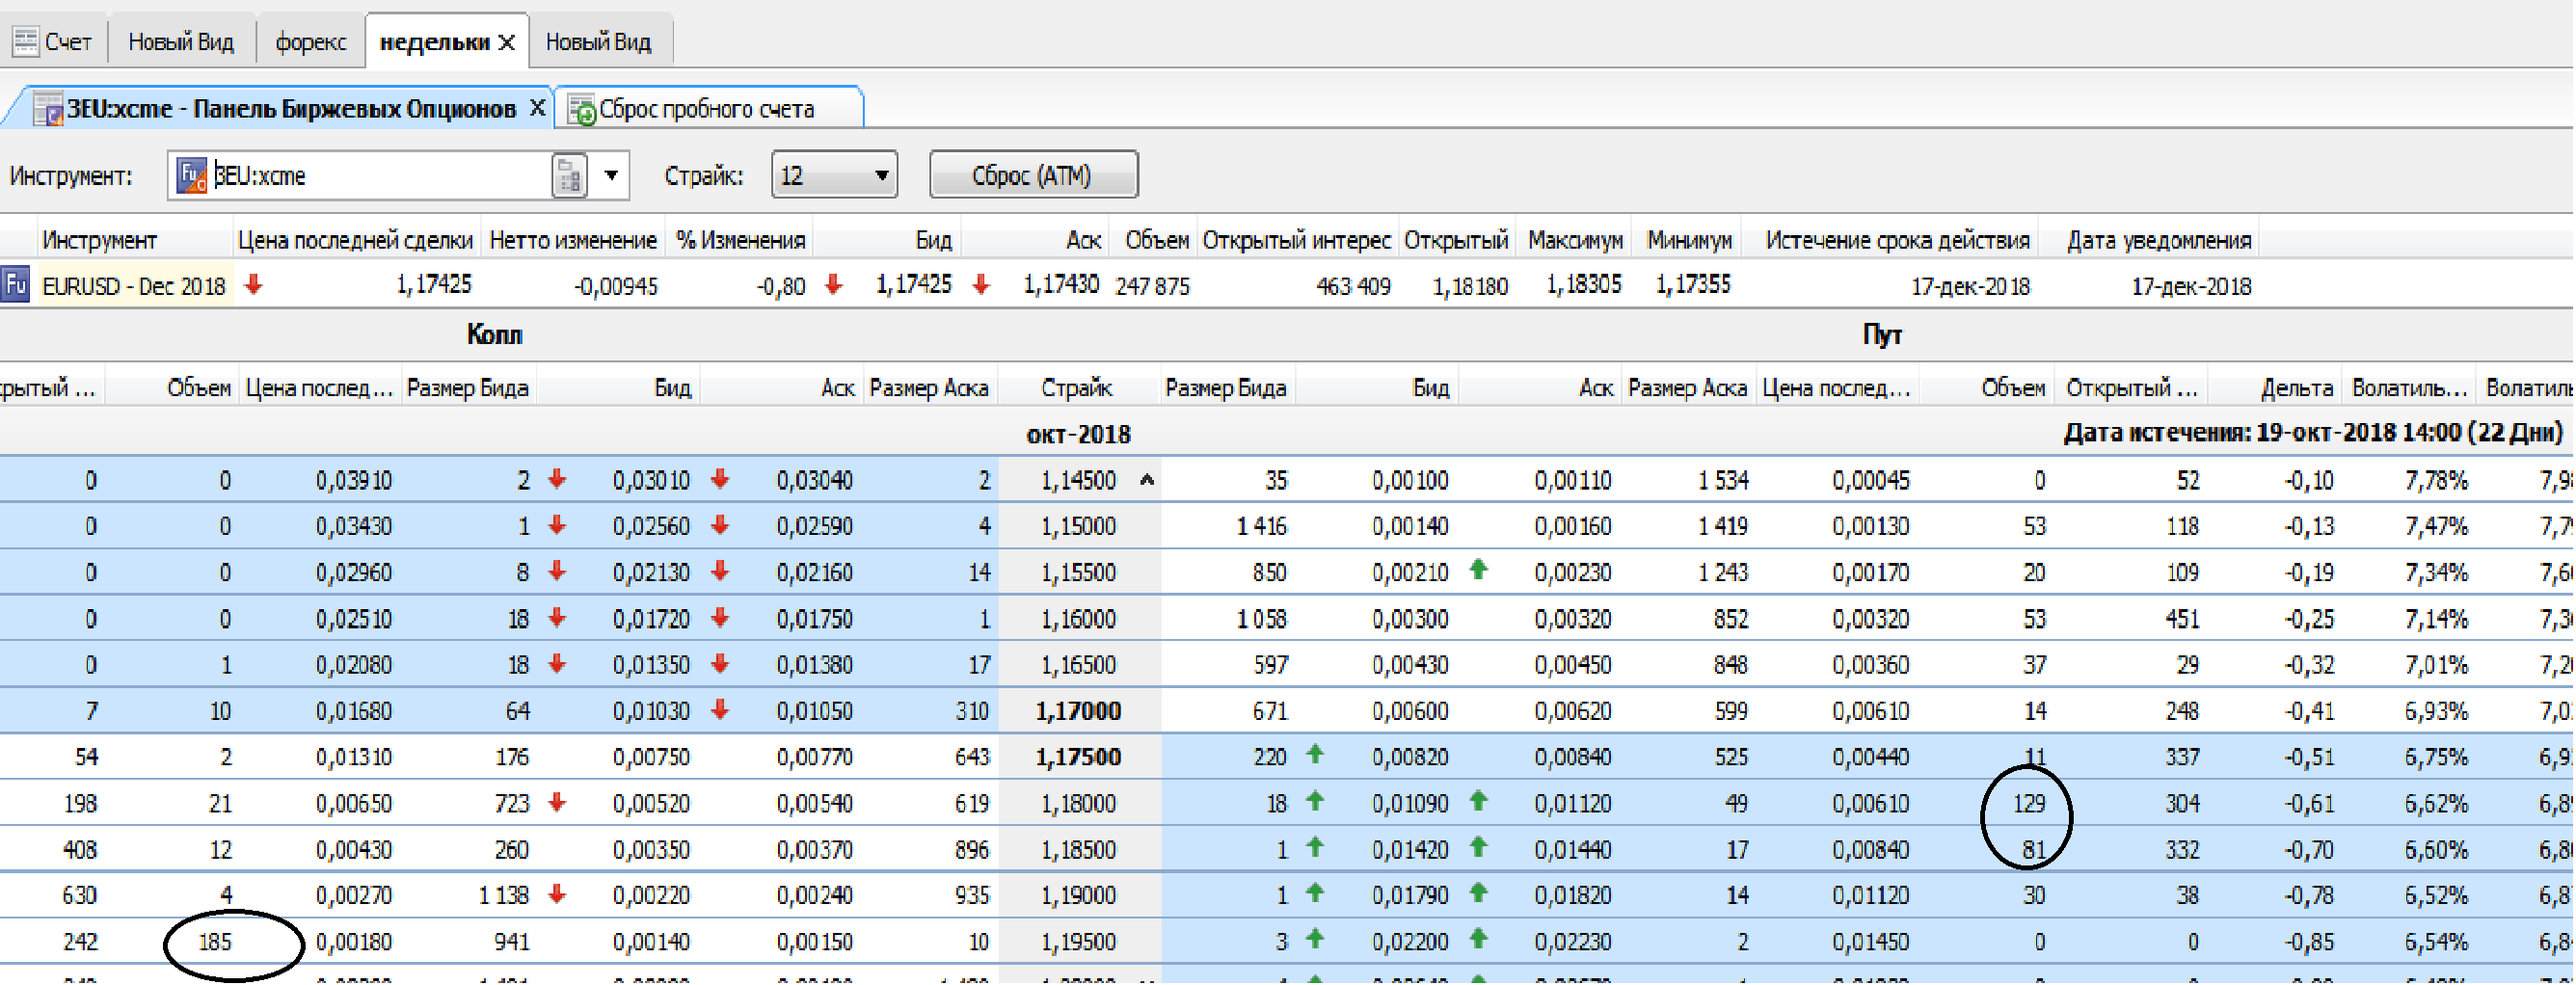The width and height of the screenshot is (2576, 985).
Task: Open the Страйк count dropdown
Action: pyautogui.click(x=834, y=176)
